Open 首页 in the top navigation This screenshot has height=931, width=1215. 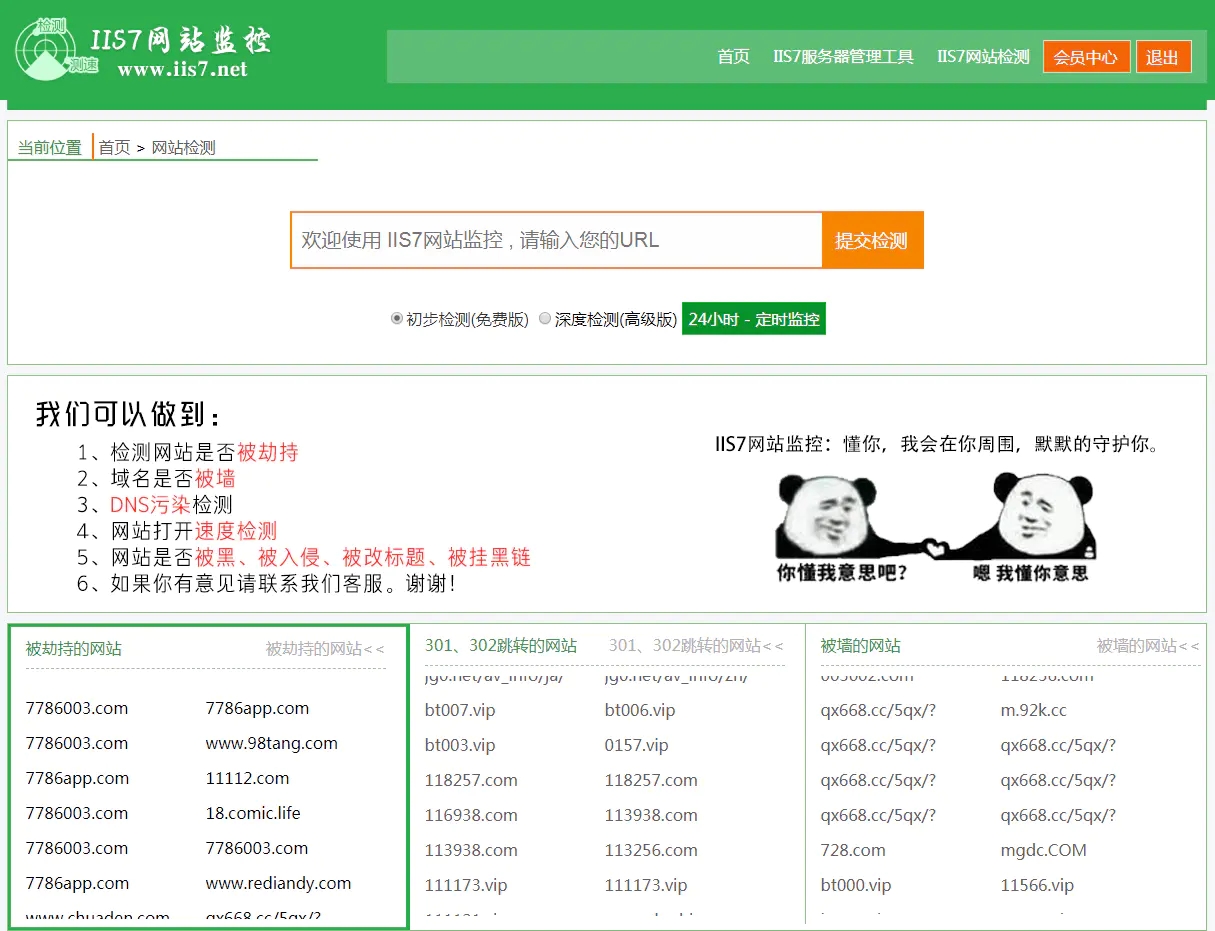733,57
